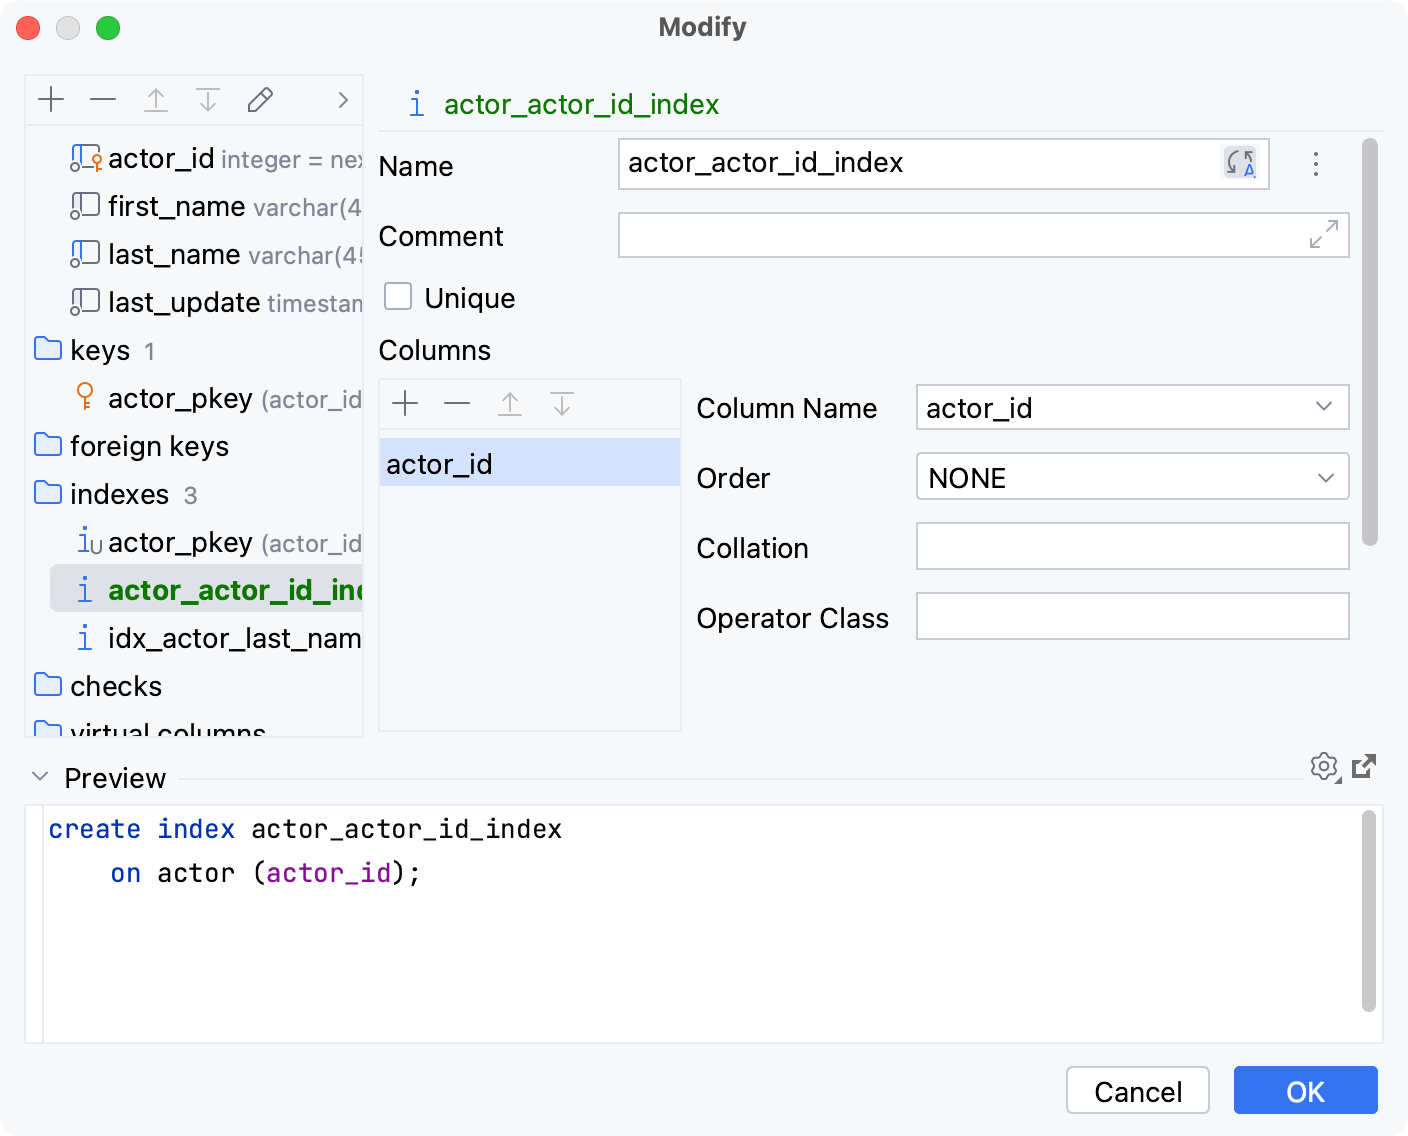Viewport: 1408px width, 1136px height.
Task: Collapse the Preview section
Action: (x=40, y=776)
